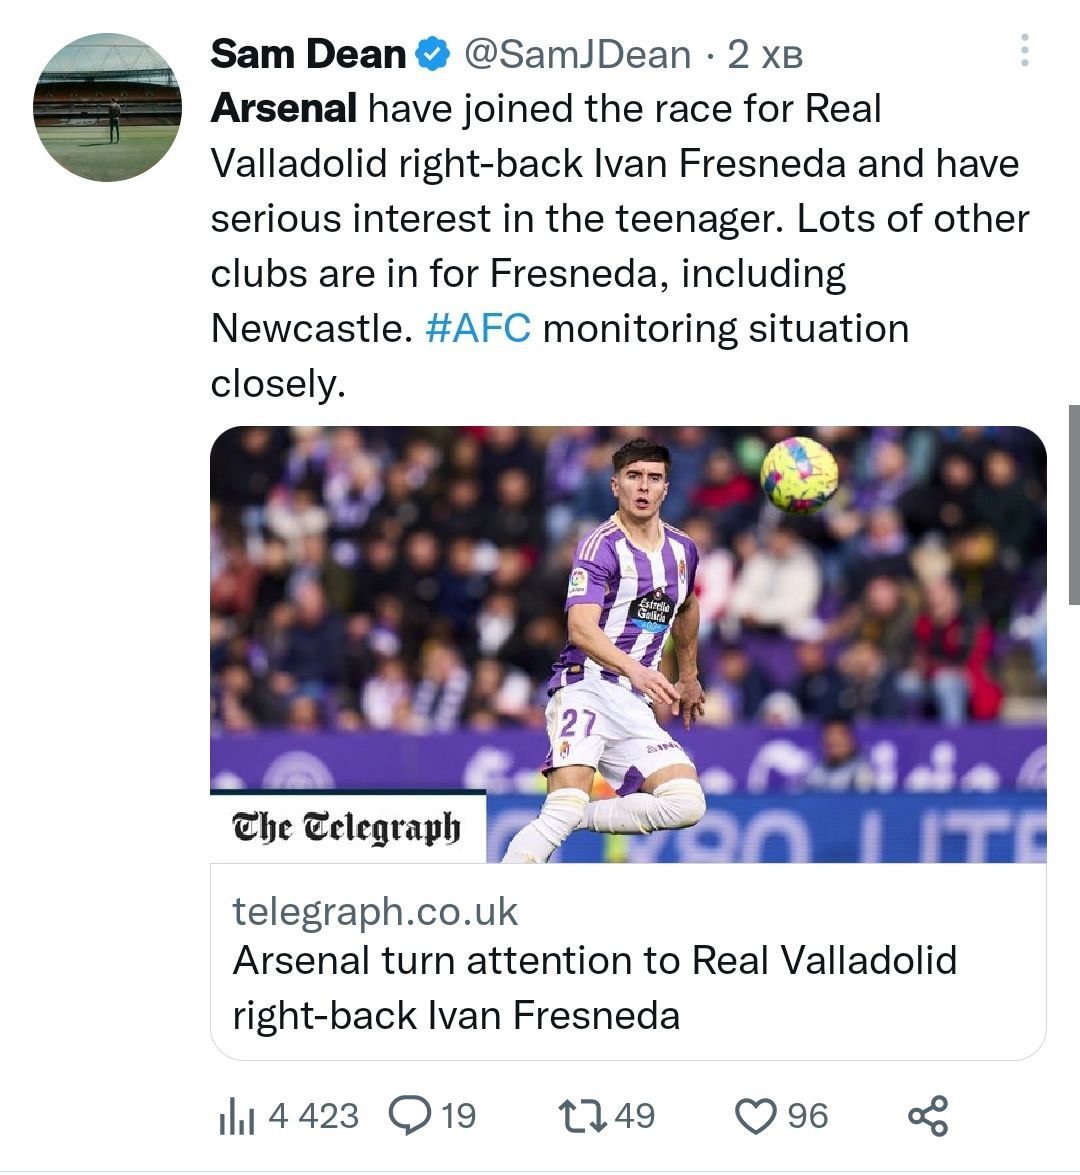The width and height of the screenshot is (1080, 1175).
Task: Click the 2 хв timestamp
Action: tap(765, 55)
